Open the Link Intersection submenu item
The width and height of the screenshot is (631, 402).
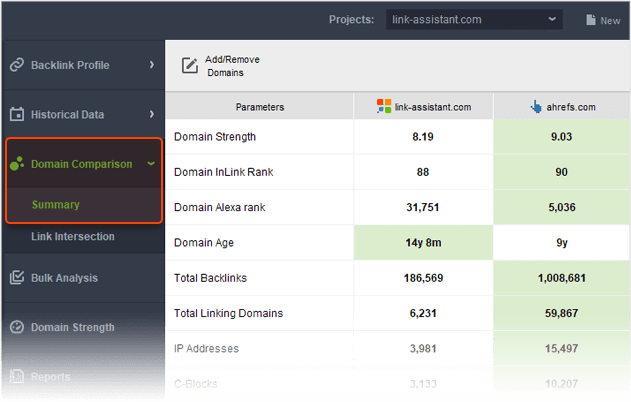coord(73,237)
